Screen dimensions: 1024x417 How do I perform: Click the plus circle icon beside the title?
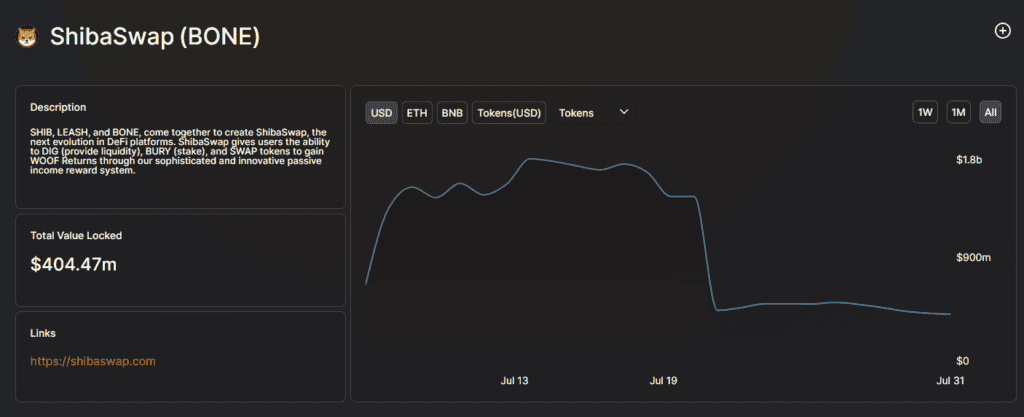[x=1002, y=31]
